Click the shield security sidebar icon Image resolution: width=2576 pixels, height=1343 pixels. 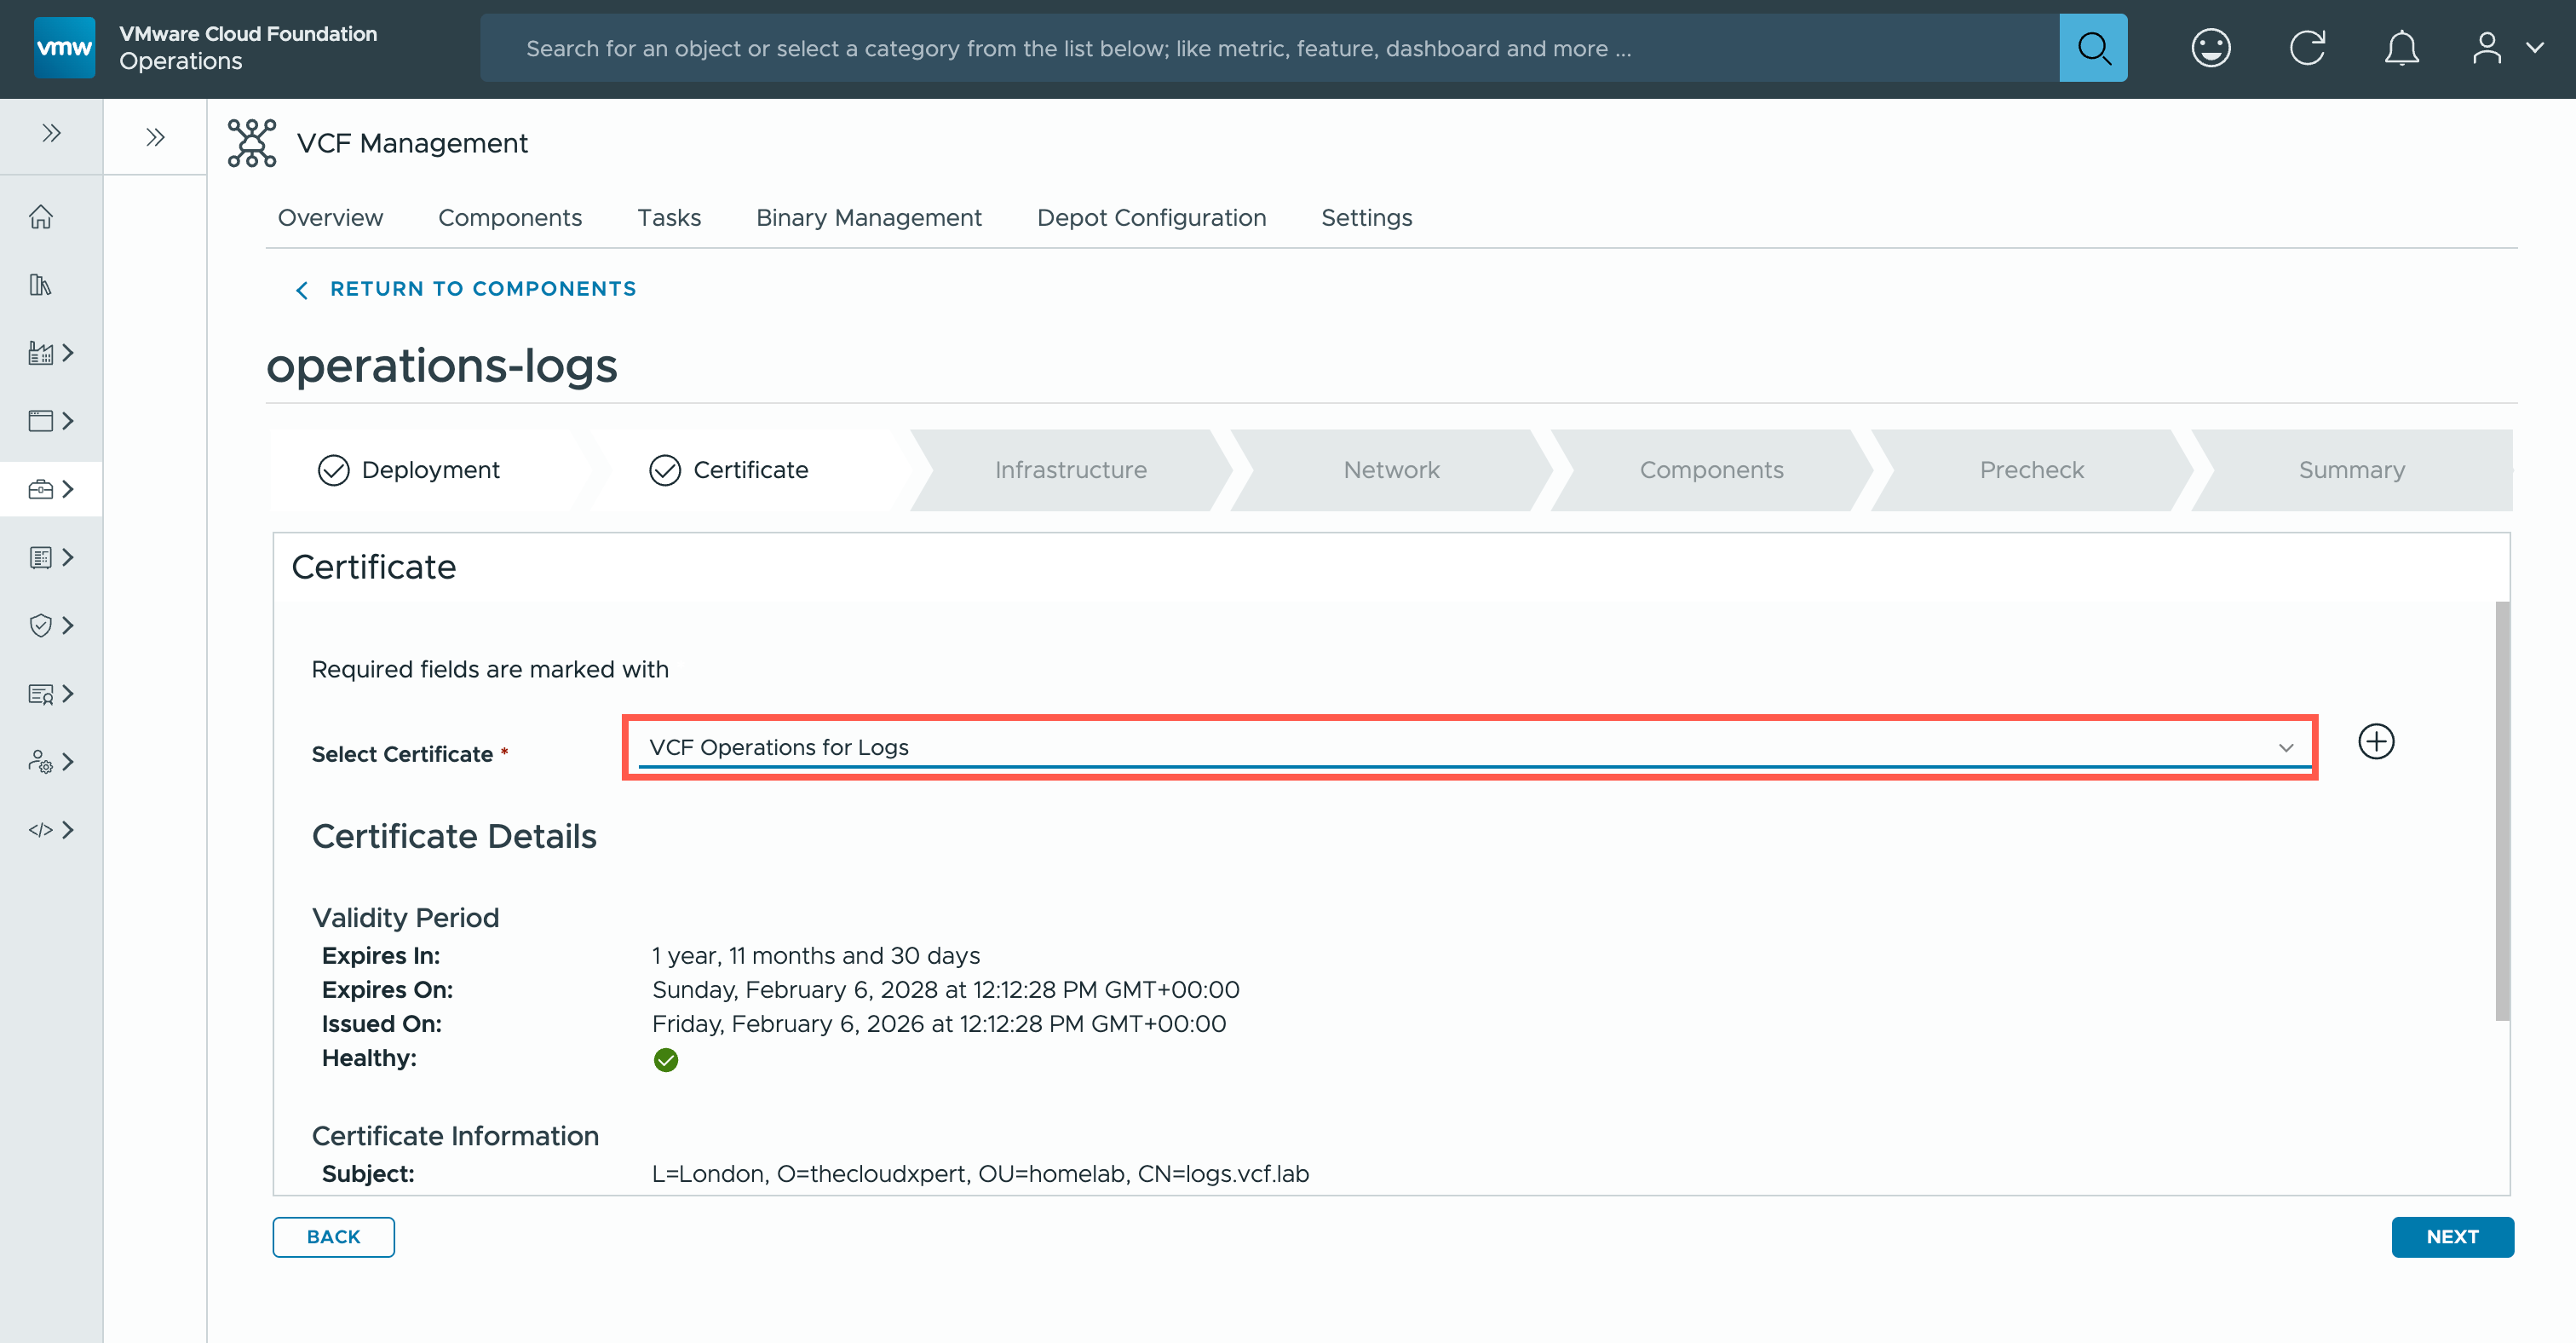pyautogui.click(x=41, y=626)
